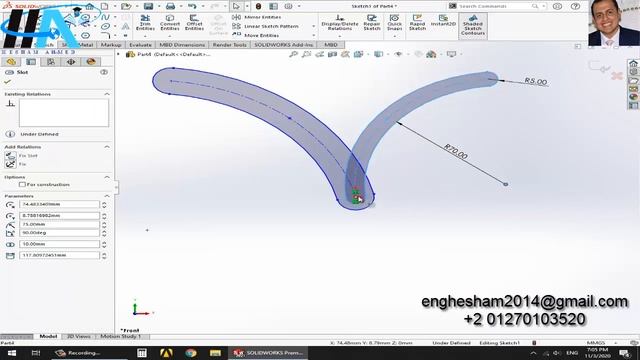Click Mirror Entities
The width and height of the screenshot is (640, 360).
click(257, 17)
